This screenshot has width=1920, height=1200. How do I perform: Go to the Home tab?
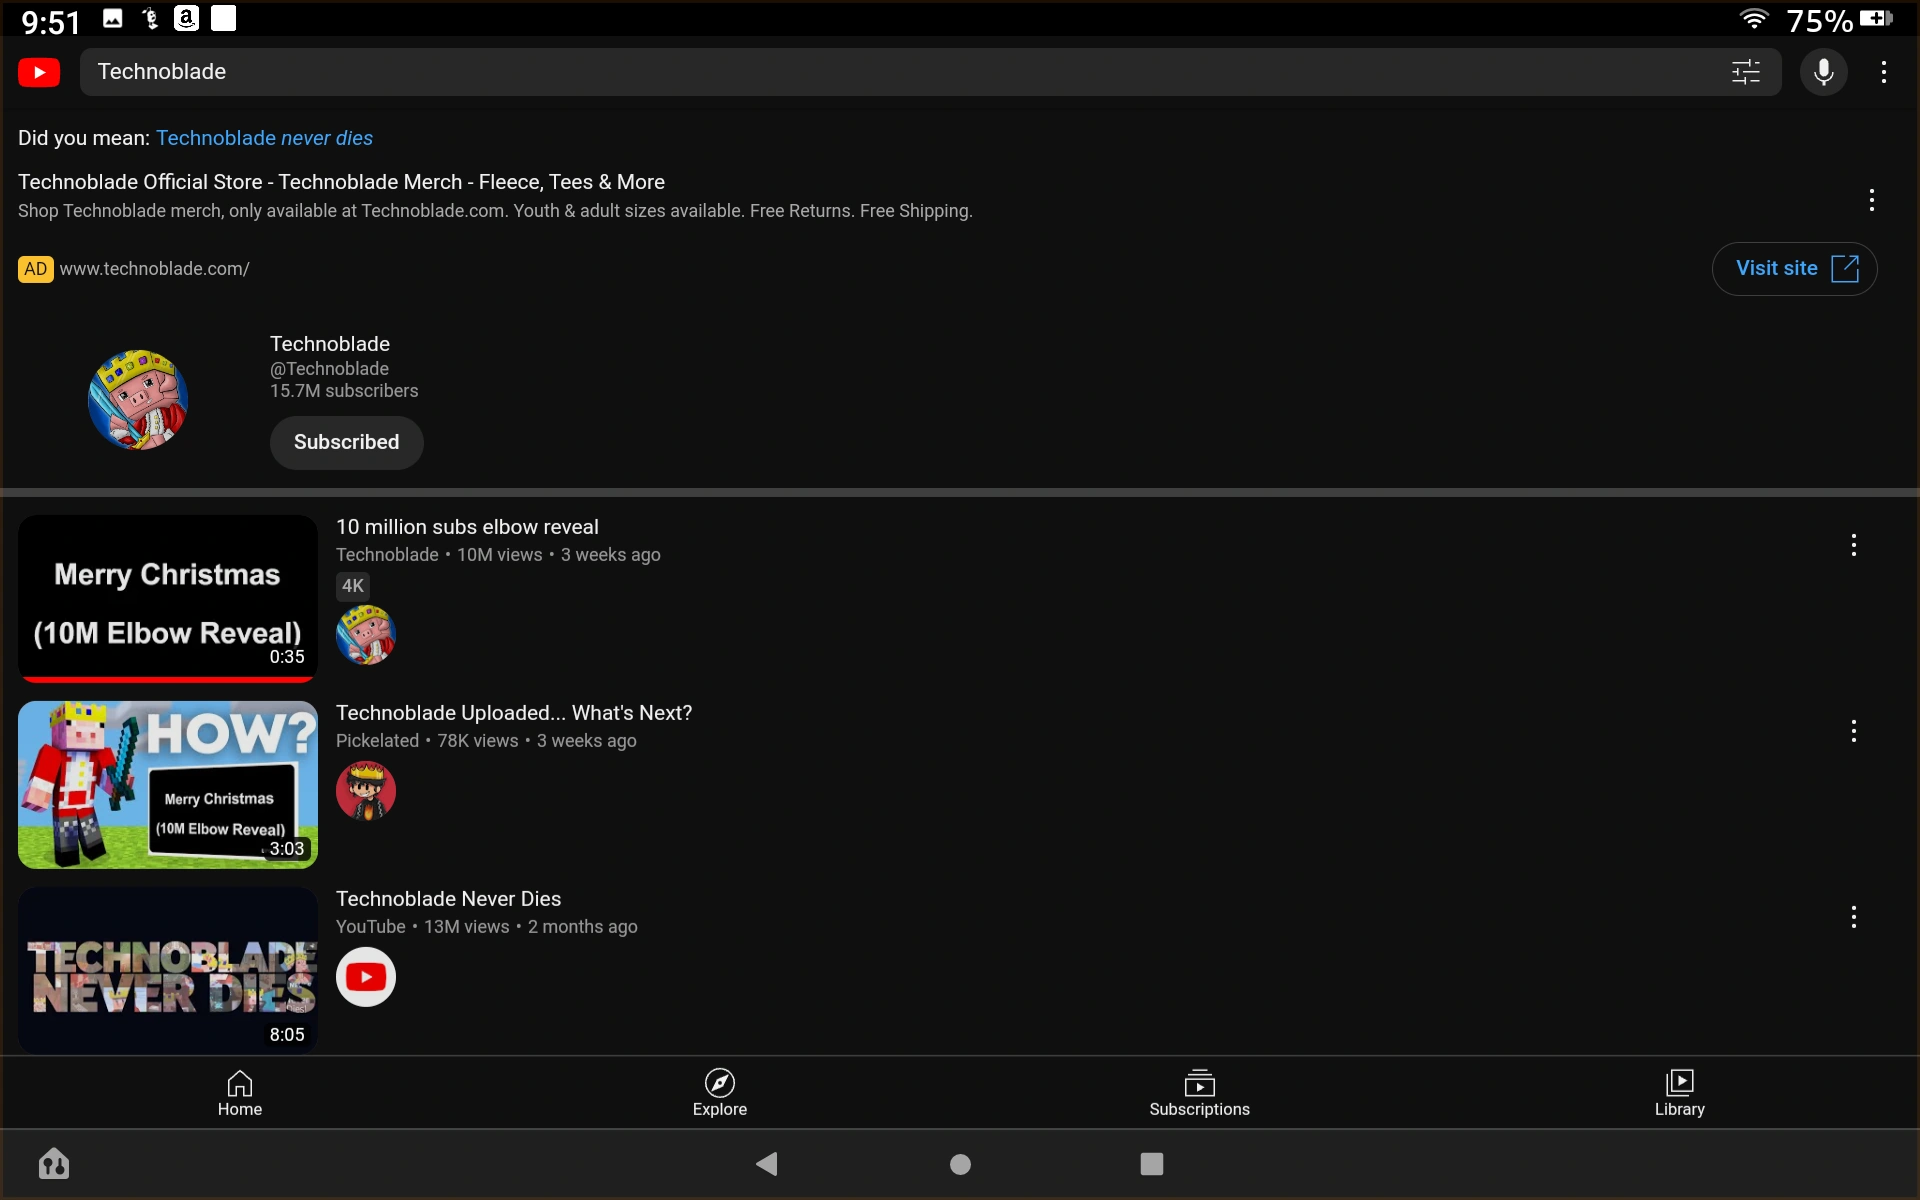pos(240,1093)
